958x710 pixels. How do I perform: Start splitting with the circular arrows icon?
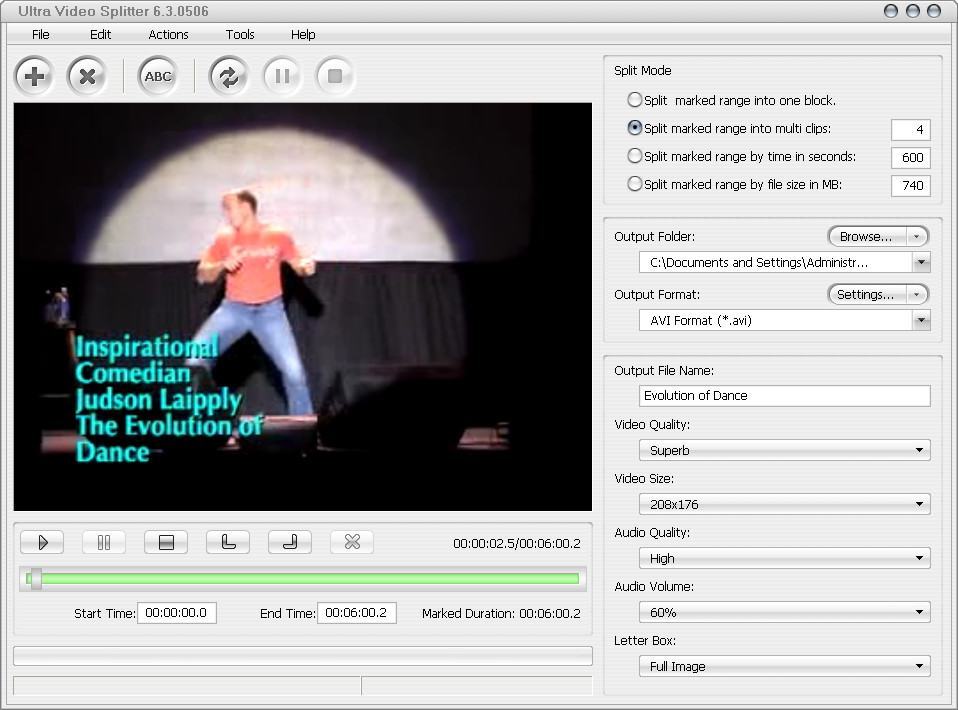[228, 76]
